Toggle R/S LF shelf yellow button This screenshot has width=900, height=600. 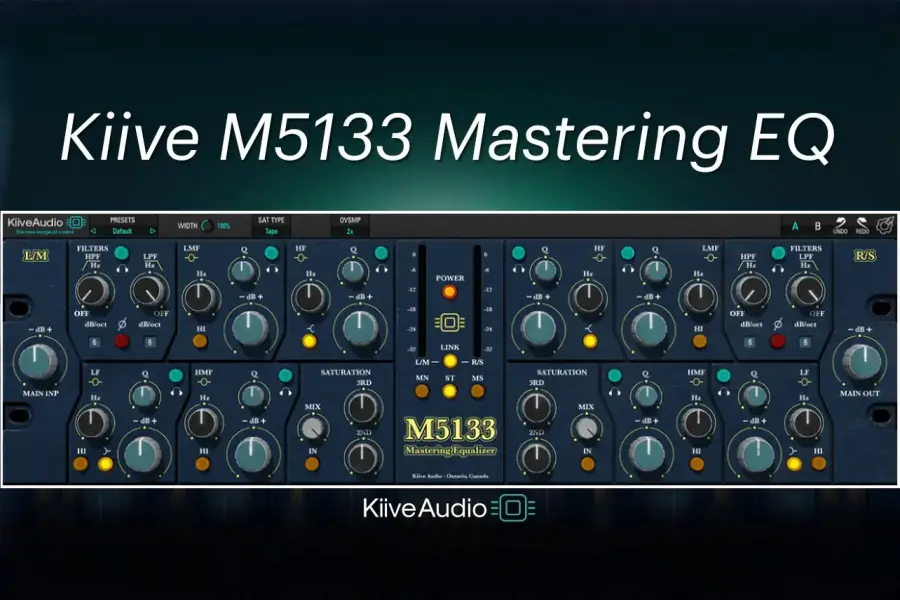(x=794, y=464)
